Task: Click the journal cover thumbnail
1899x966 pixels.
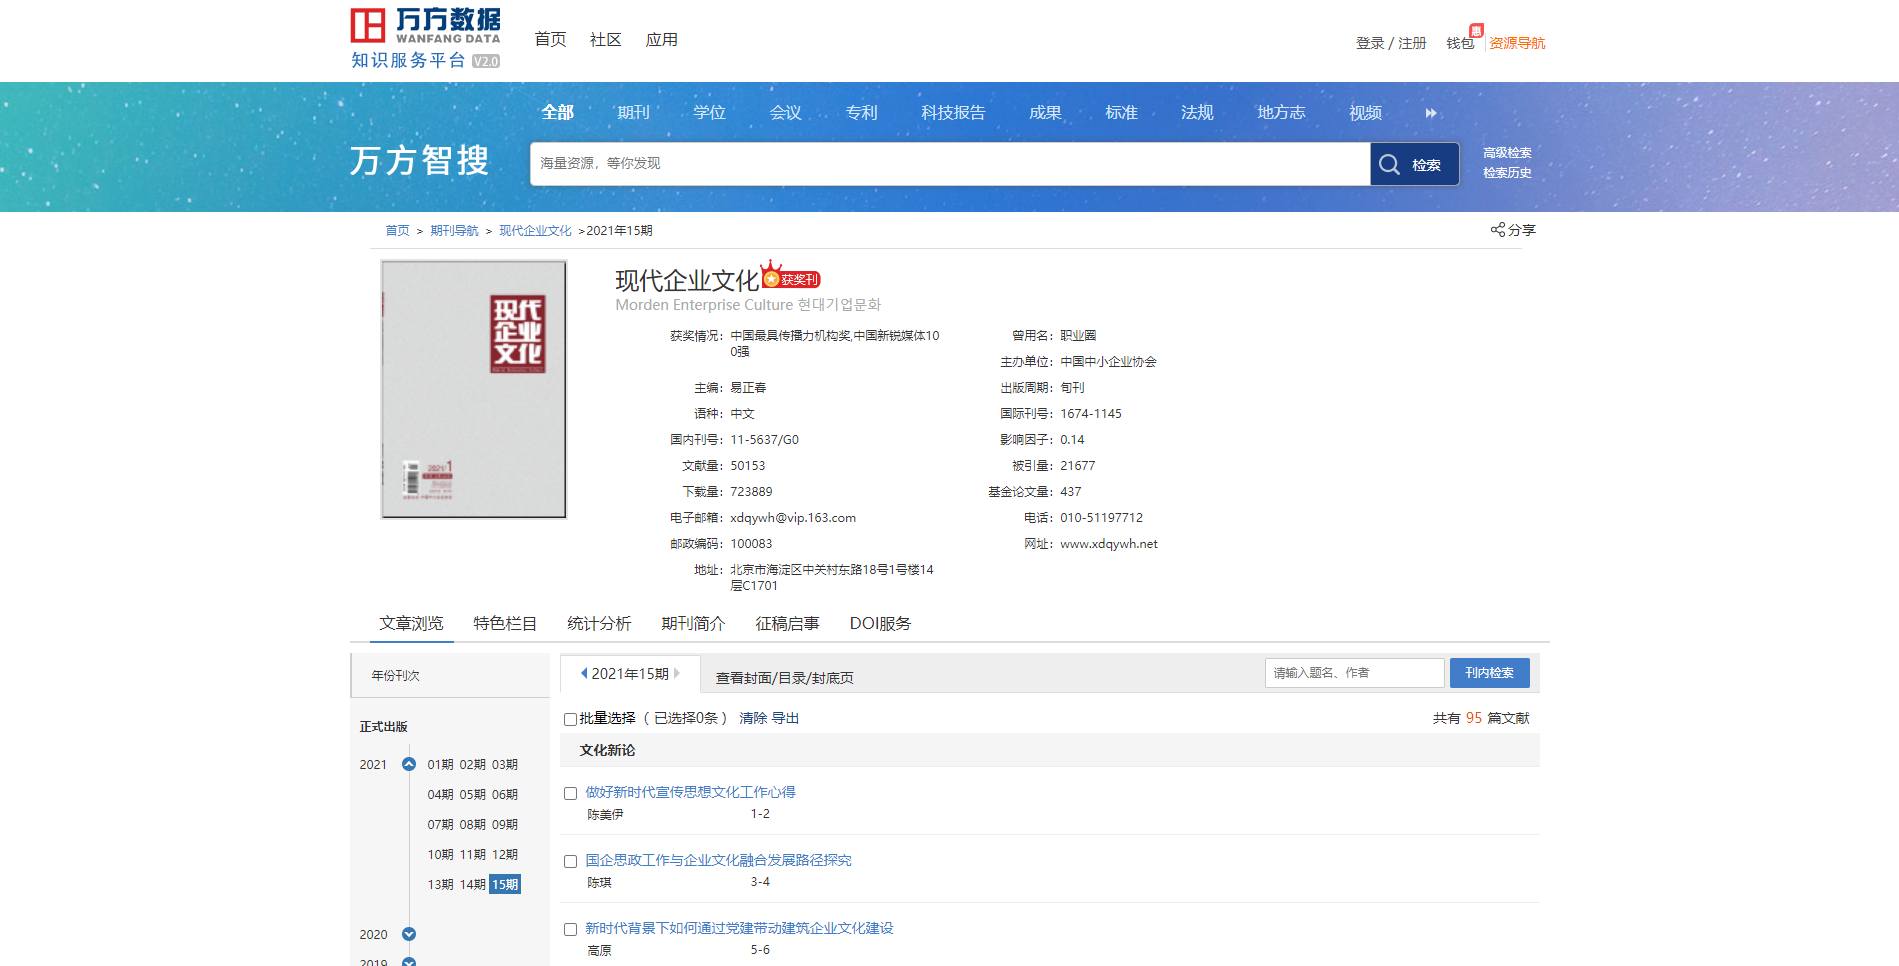Action: pyautogui.click(x=473, y=389)
